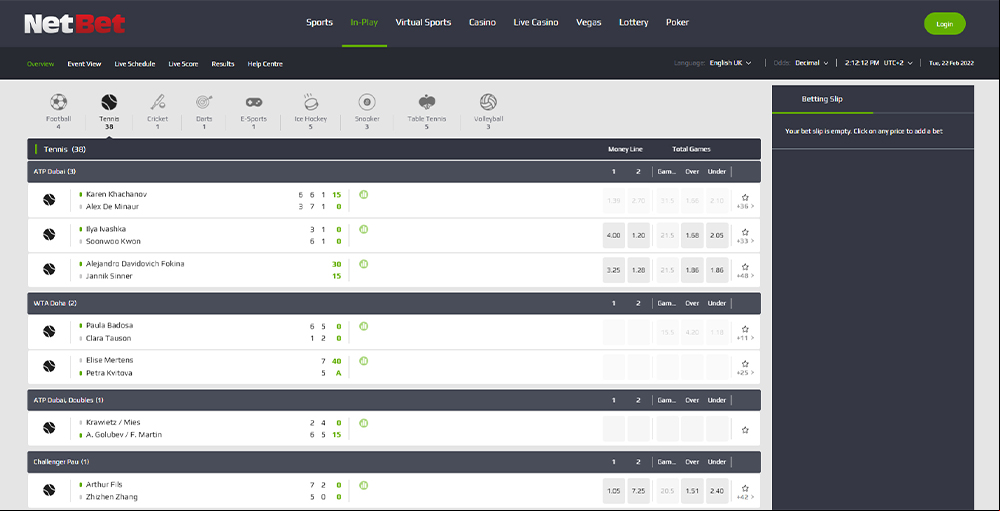Go to the Sports section
Image resolution: width=1000 pixels, height=511 pixels.
tap(320, 22)
